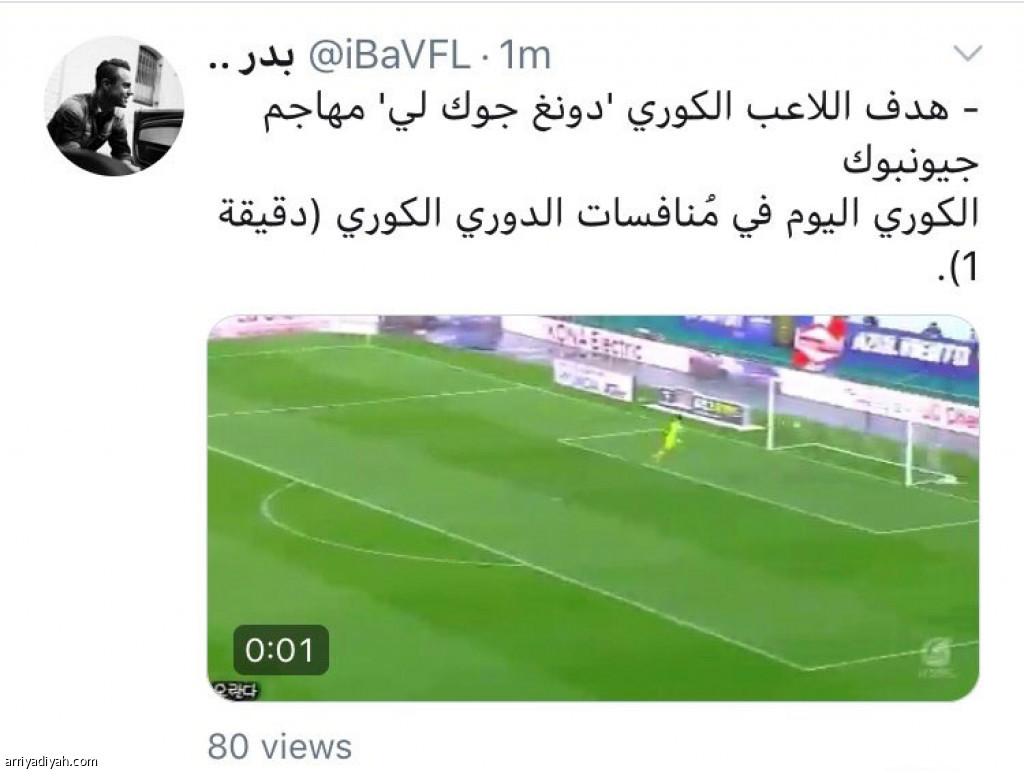Click the arriyadiyah.com watermark
This screenshot has width=1024, height=771.
[x=50, y=761]
